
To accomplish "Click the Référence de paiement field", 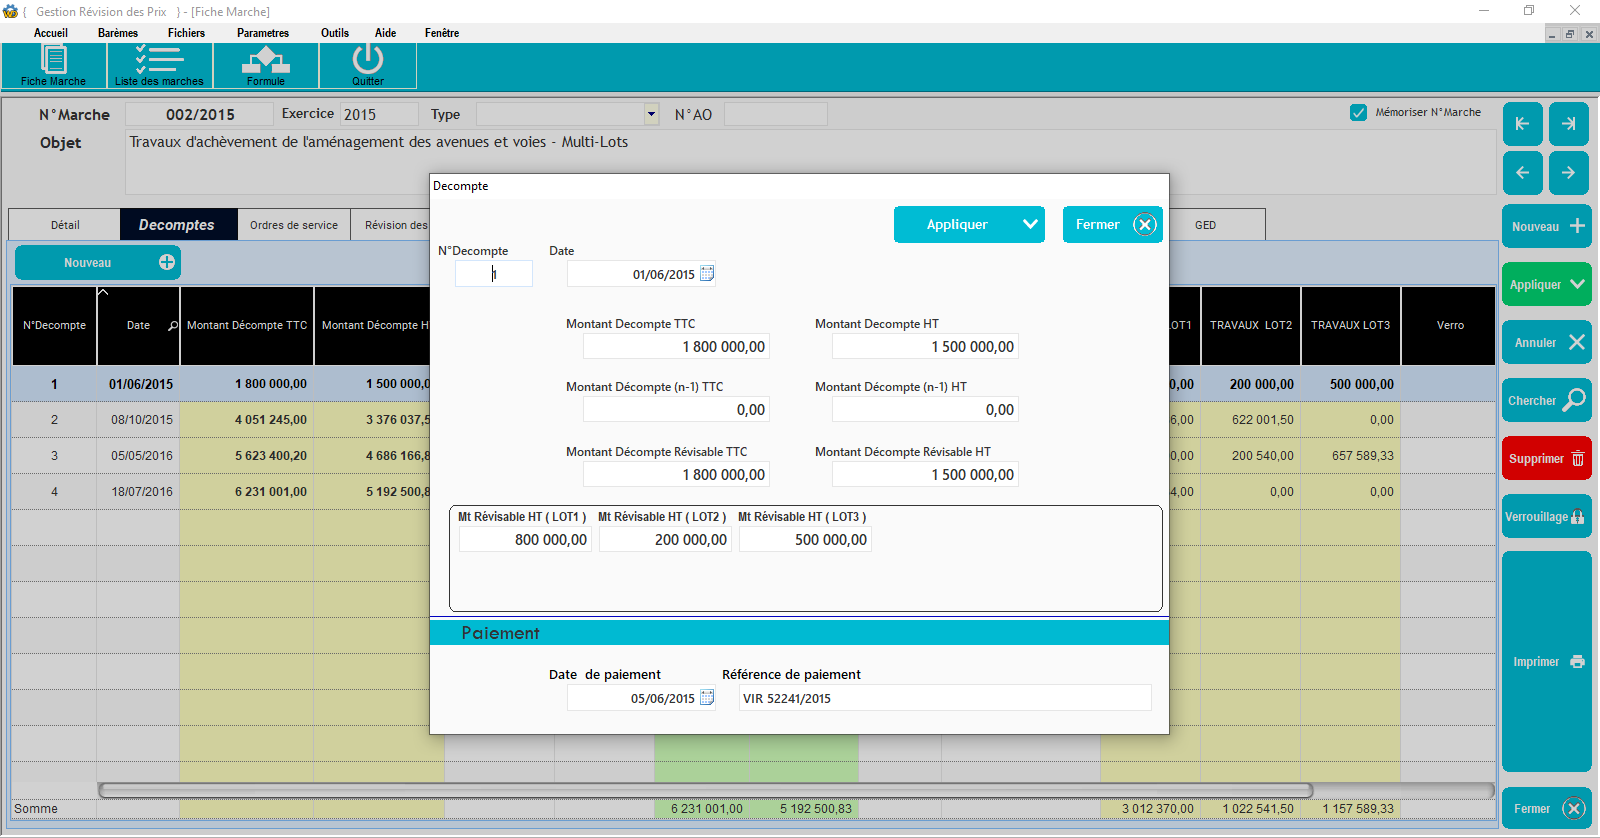I will point(944,698).
